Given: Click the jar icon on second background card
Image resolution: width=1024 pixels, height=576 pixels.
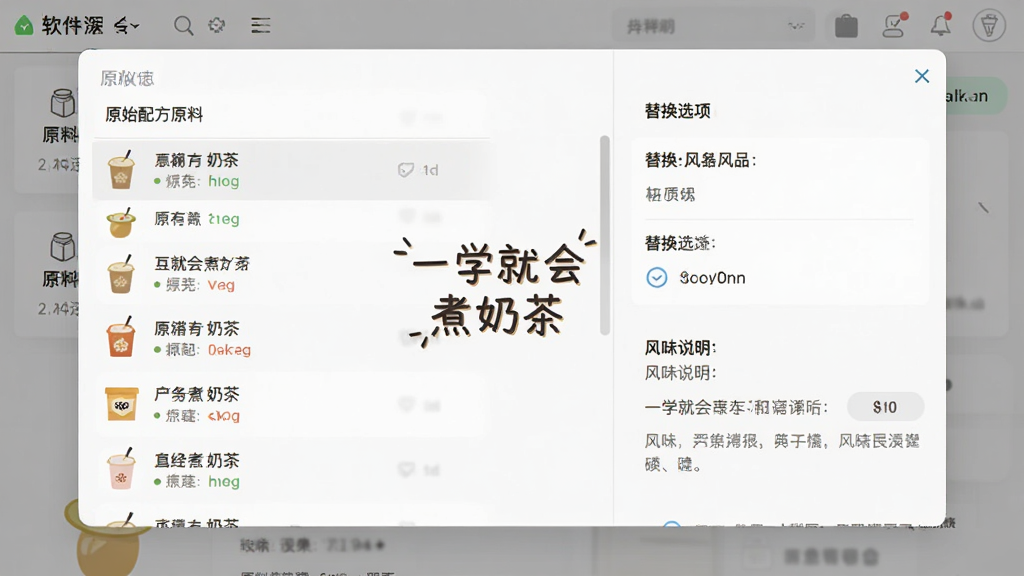Looking at the screenshot, I should click(63, 247).
